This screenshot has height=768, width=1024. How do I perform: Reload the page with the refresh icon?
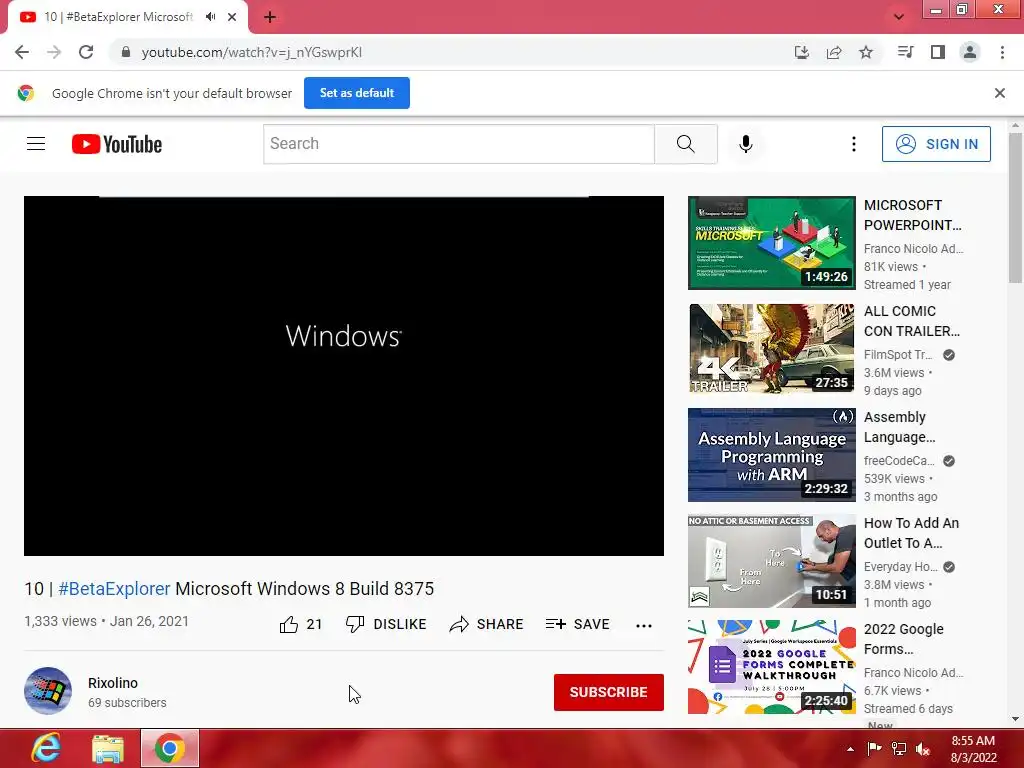coord(86,52)
